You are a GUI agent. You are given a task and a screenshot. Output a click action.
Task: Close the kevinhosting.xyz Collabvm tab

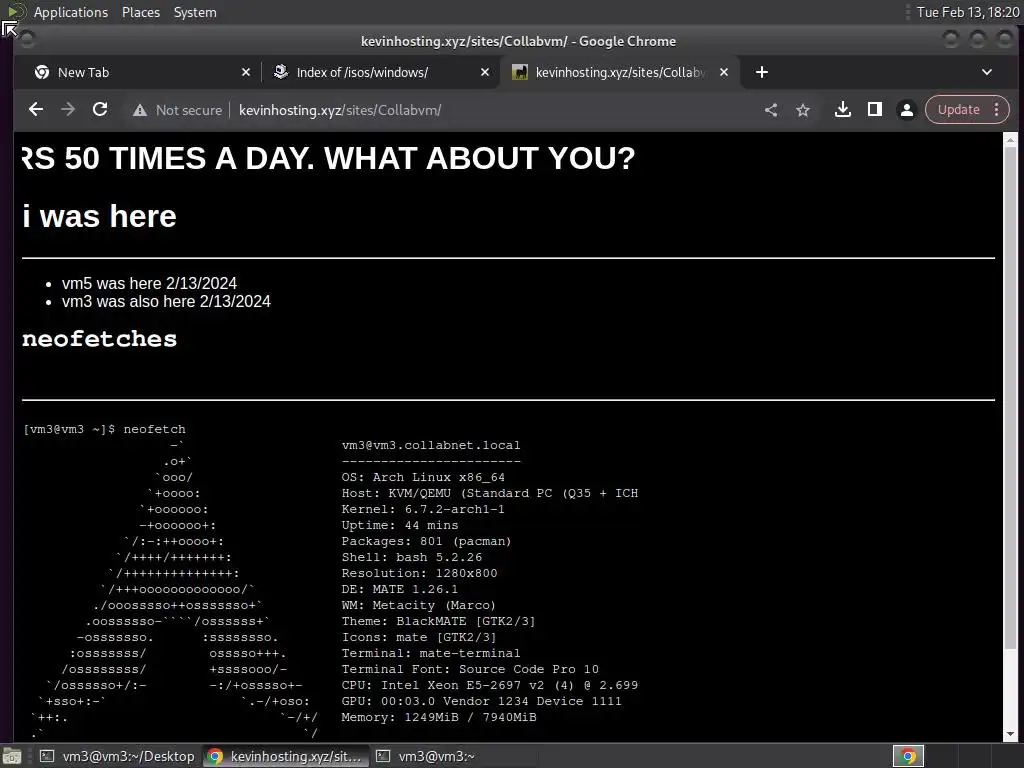724,72
